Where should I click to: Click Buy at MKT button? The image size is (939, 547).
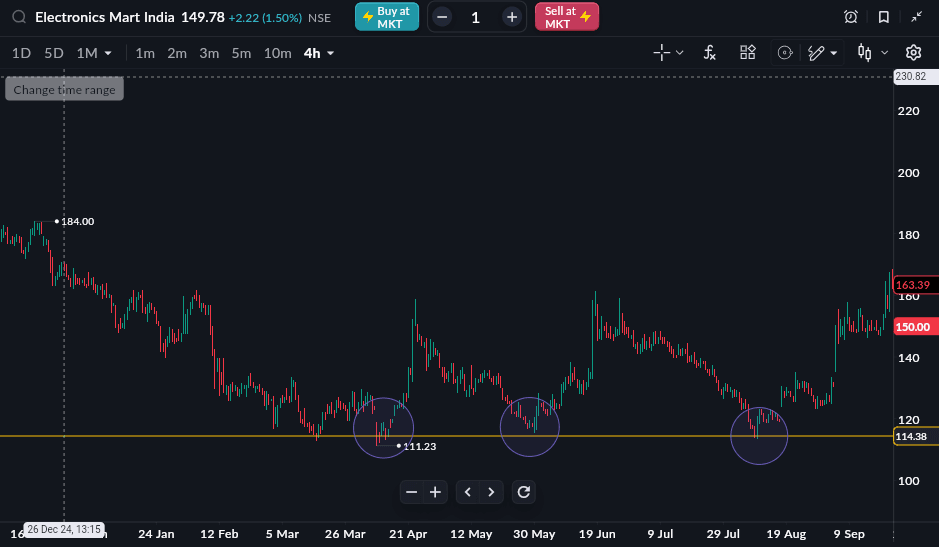pyautogui.click(x=387, y=17)
